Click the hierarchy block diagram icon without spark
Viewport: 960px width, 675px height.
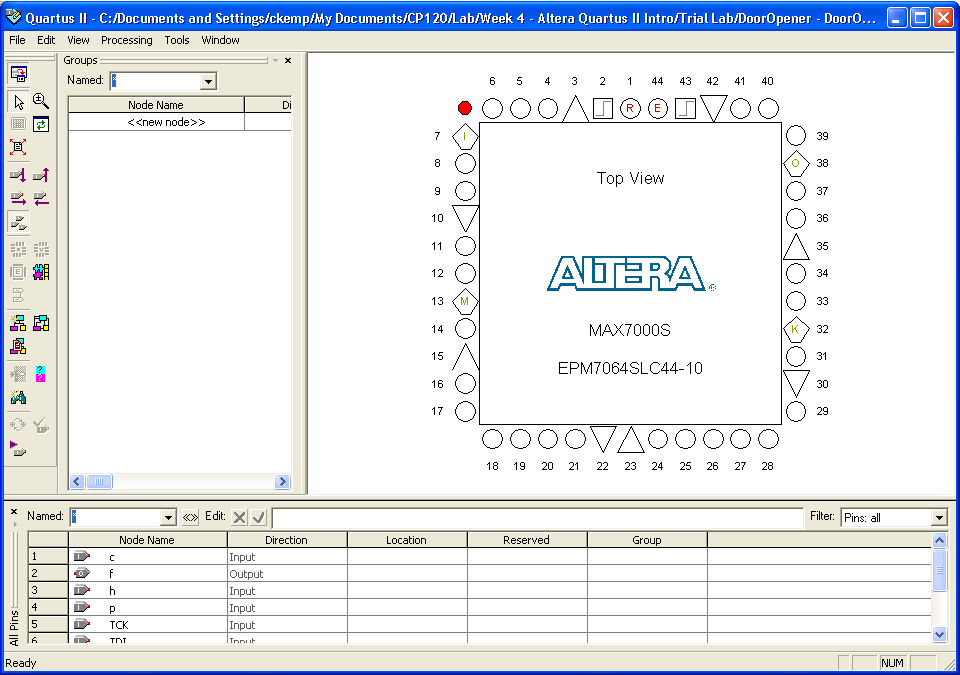[41, 323]
